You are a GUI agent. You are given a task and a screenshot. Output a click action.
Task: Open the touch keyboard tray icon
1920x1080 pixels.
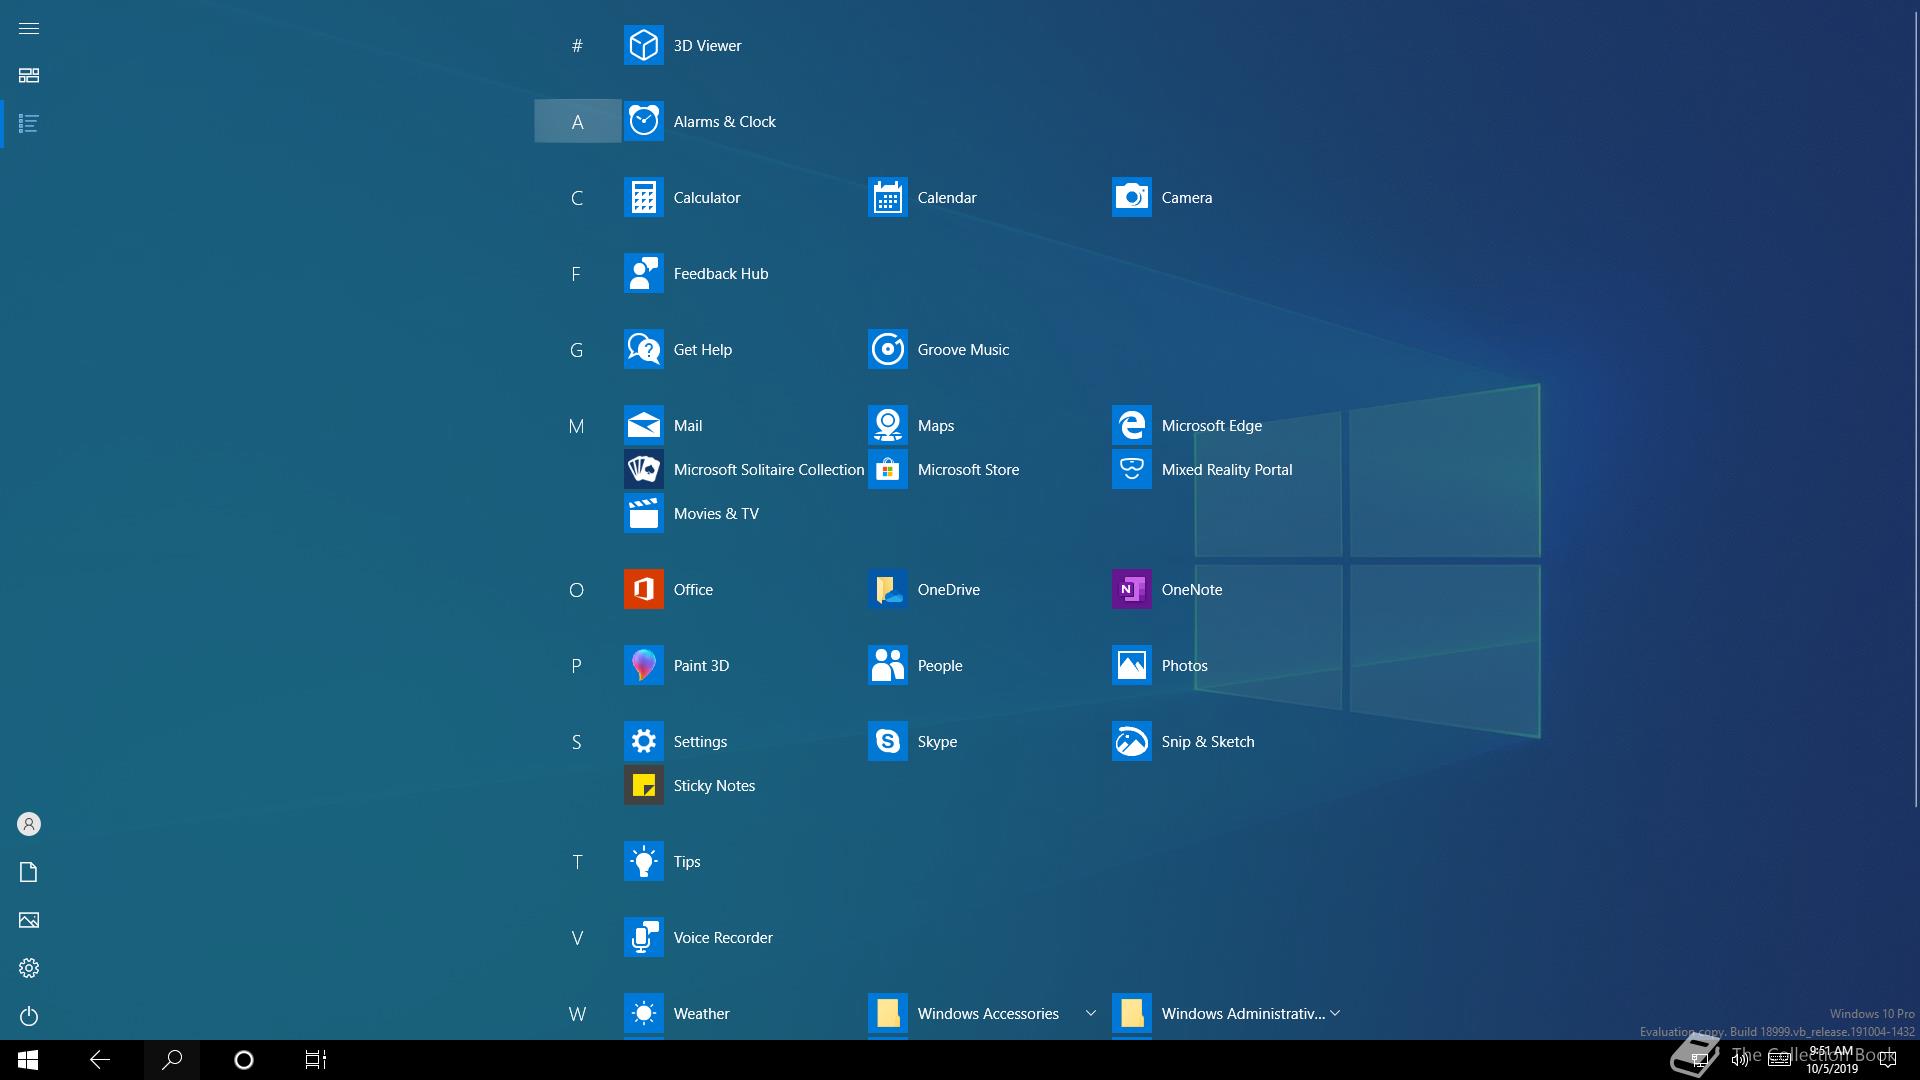[1779, 1060]
